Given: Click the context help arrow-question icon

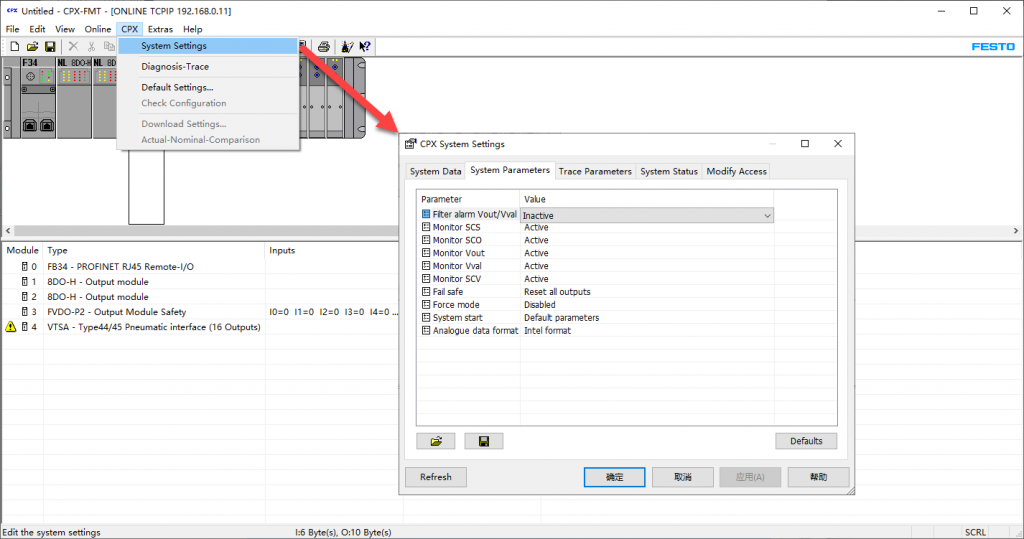Looking at the screenshot, I should click(365, 46).
